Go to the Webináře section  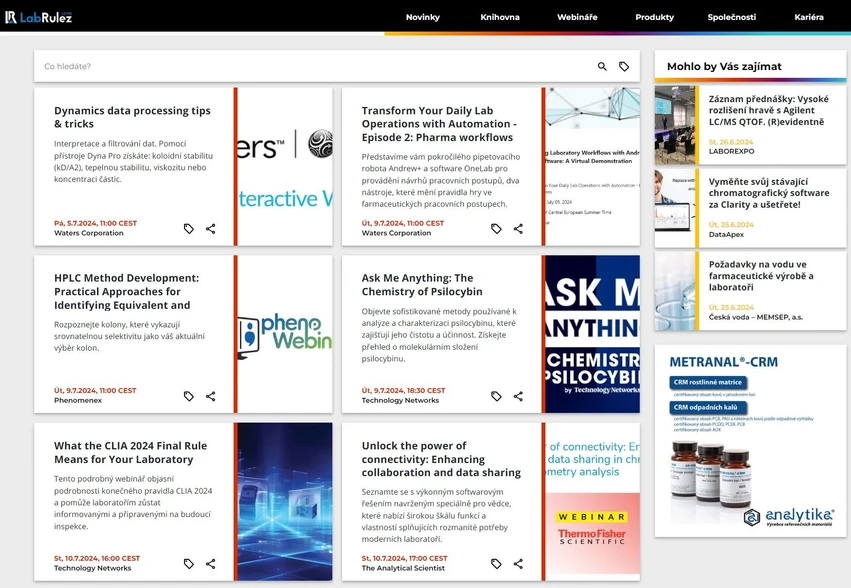pyautogui.click(x=577, y=17)
